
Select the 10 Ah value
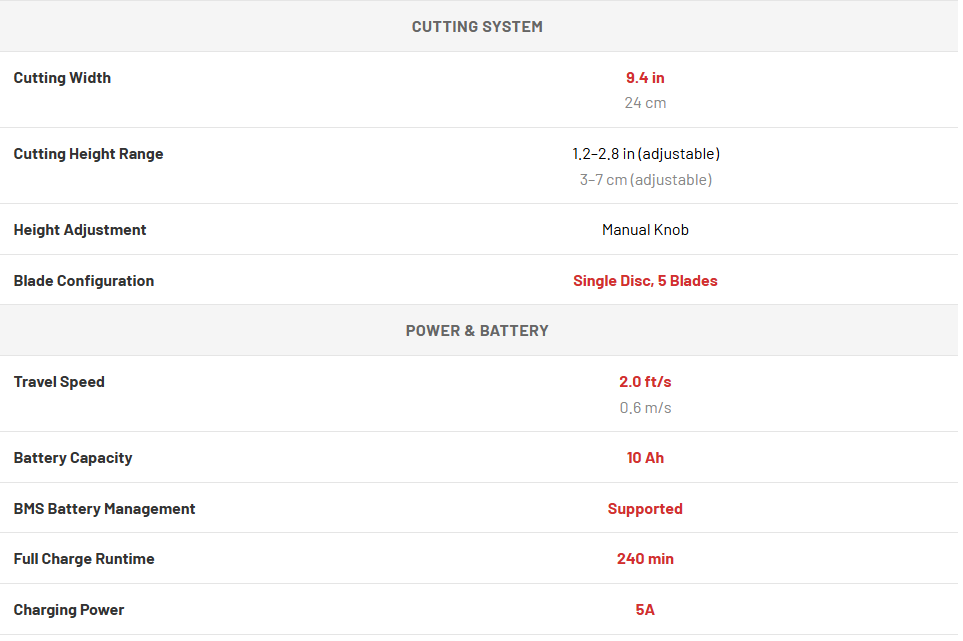pos(645,458)
